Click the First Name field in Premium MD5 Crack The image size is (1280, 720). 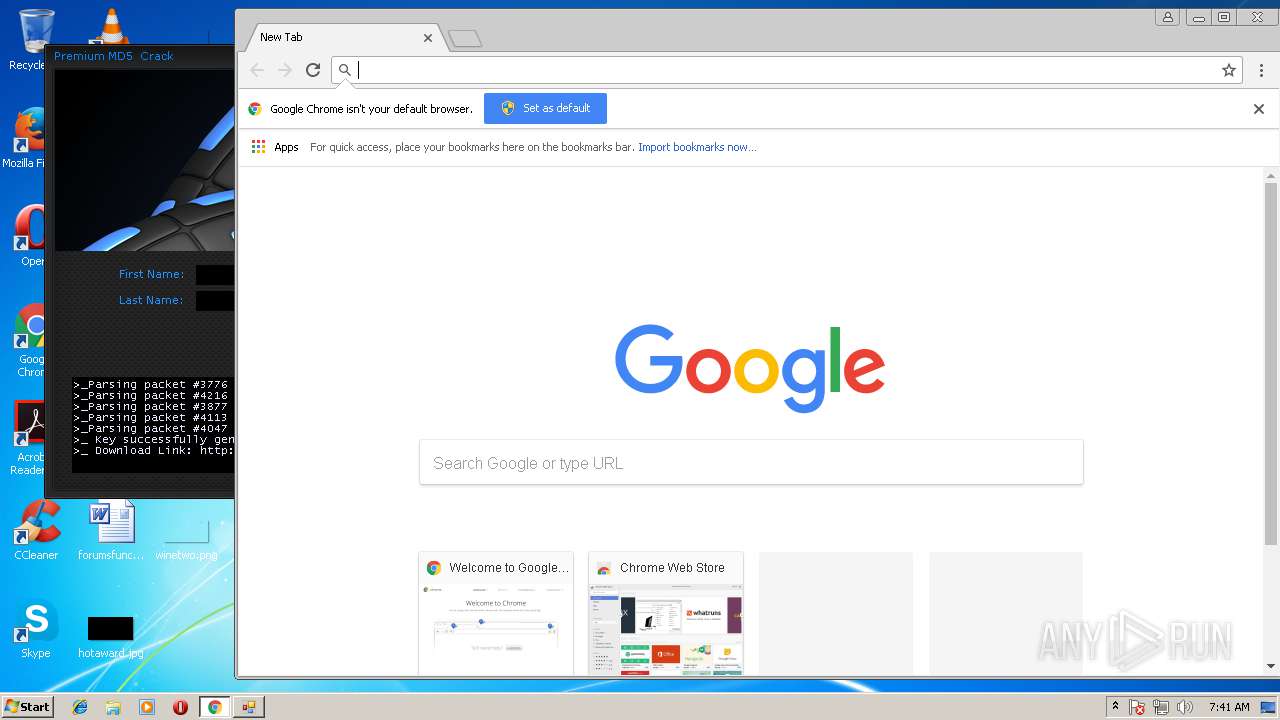(215, 275)
